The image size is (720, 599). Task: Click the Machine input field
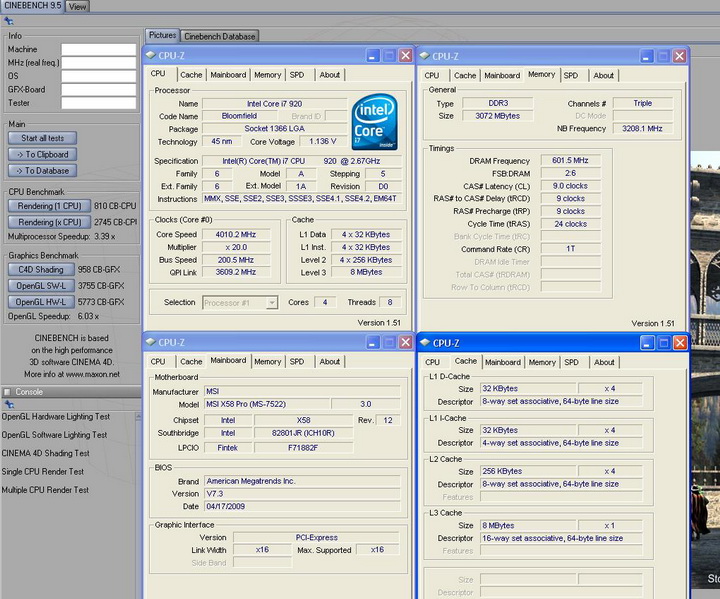click(98, 49)
